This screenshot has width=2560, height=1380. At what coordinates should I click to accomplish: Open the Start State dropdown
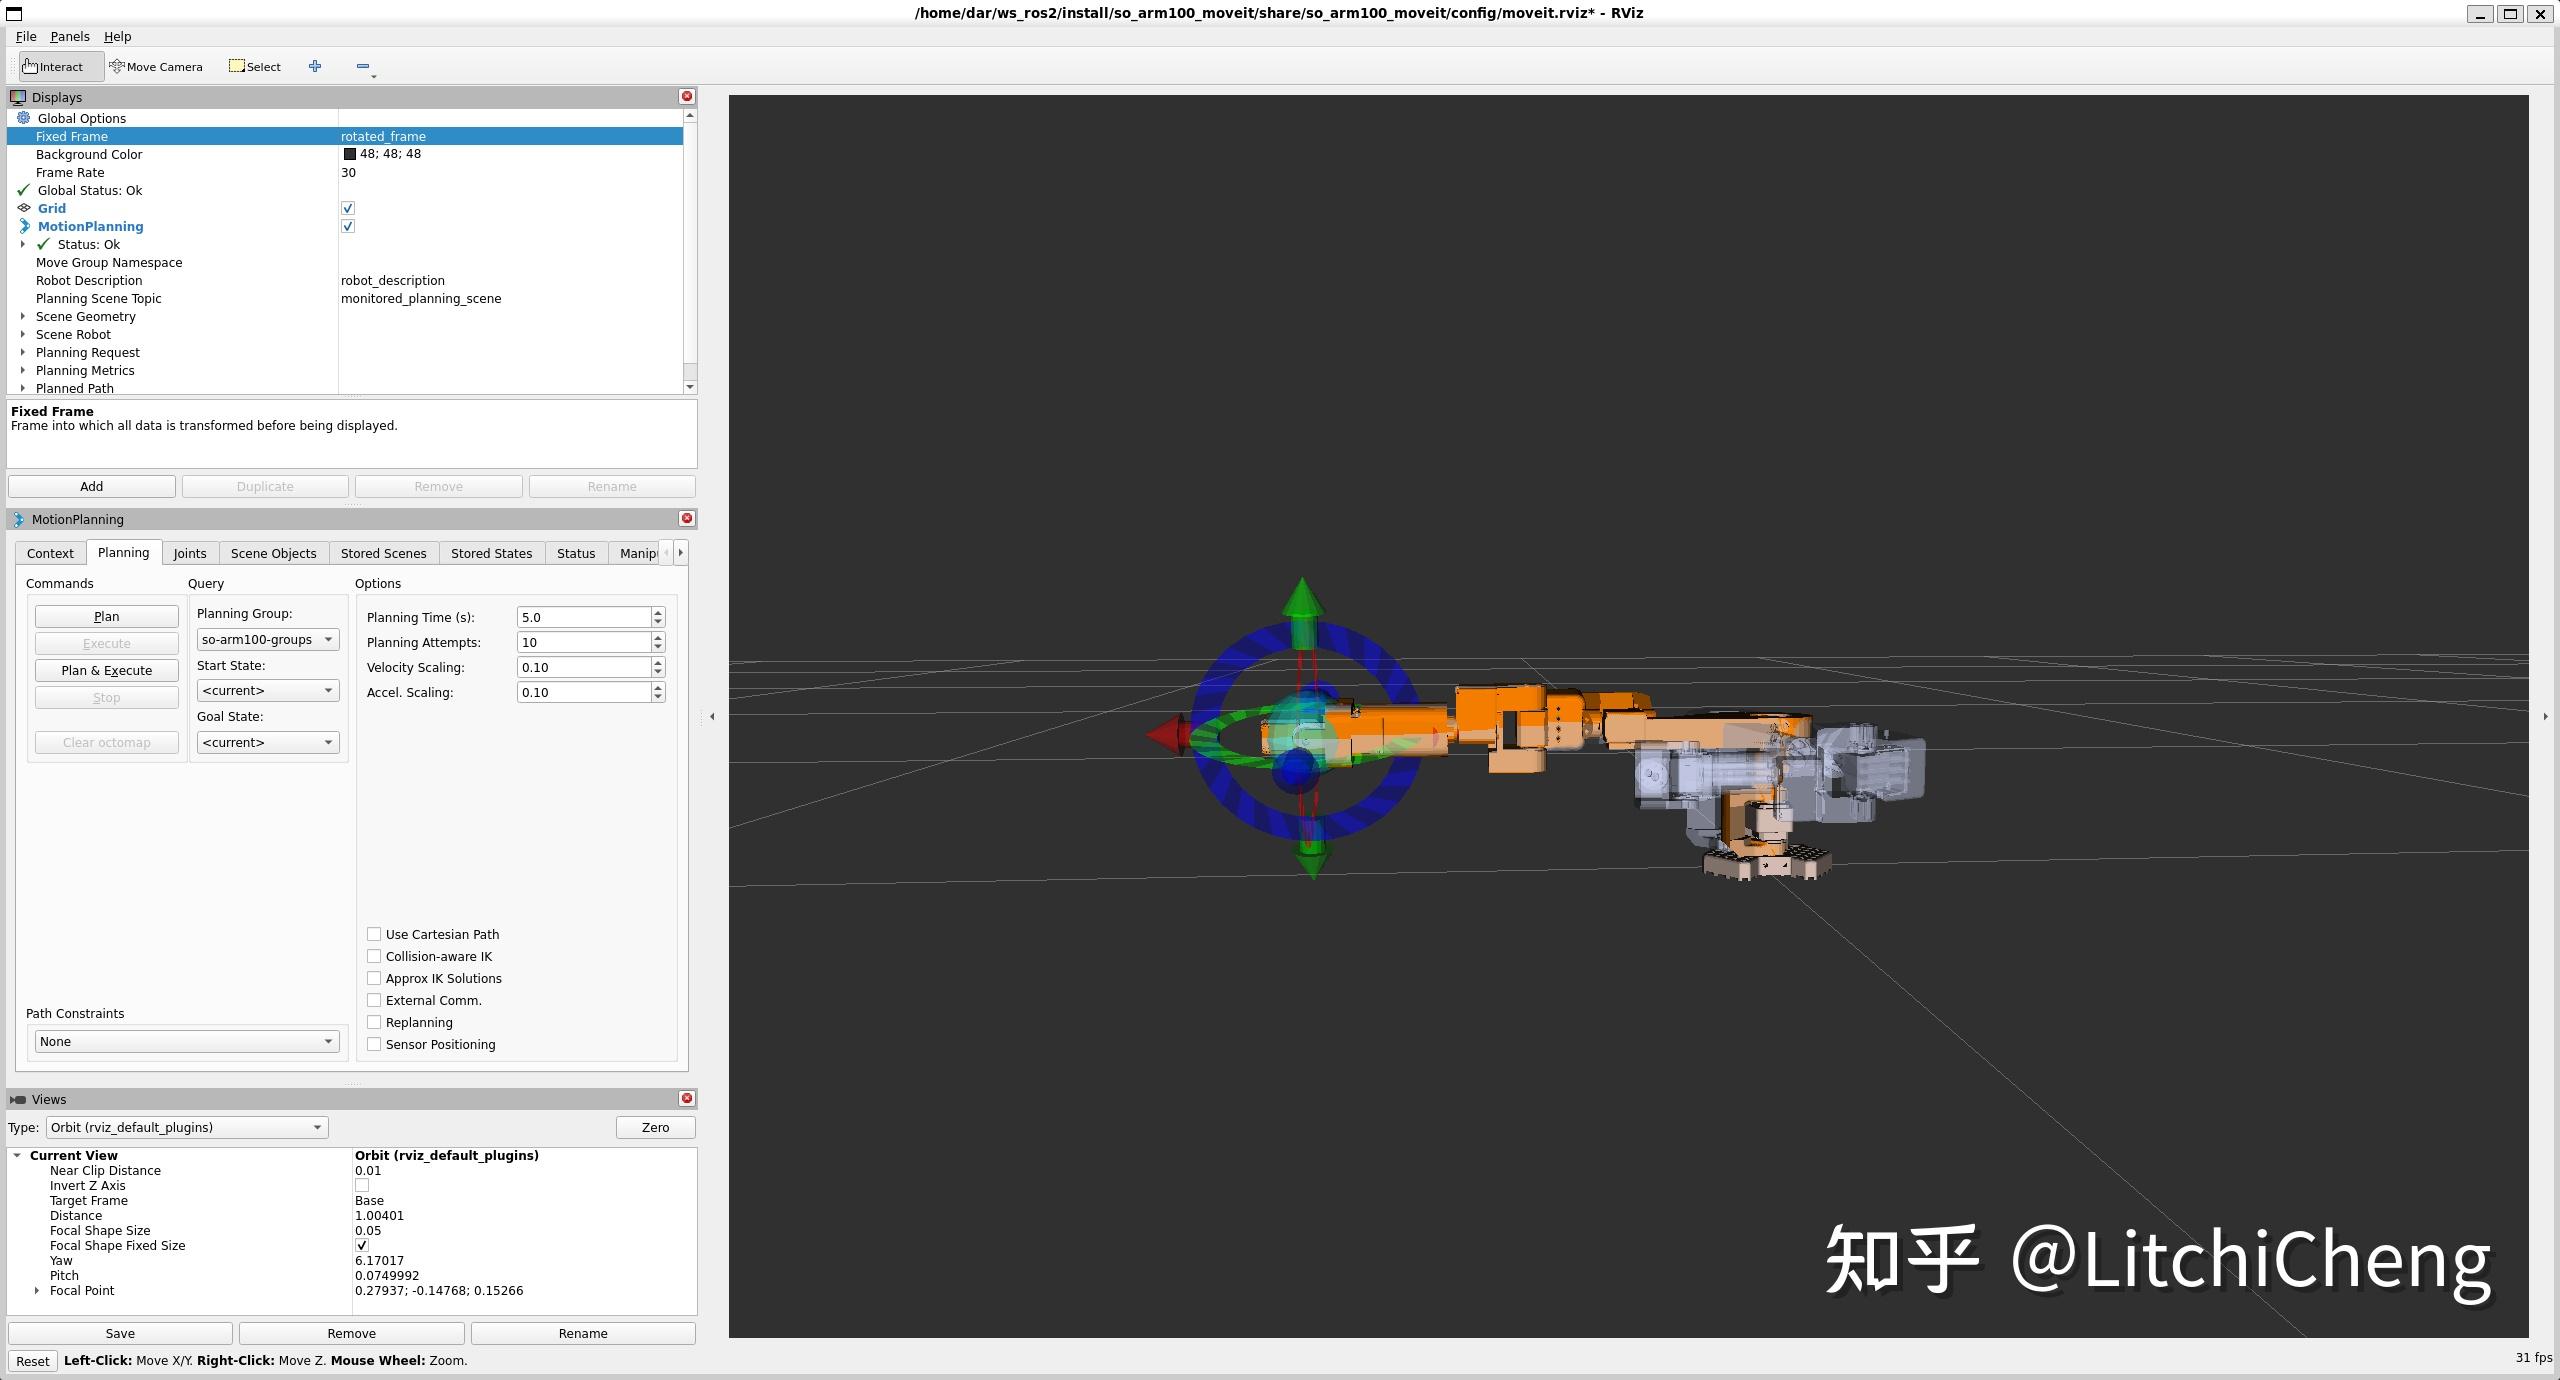pos(268,690)
